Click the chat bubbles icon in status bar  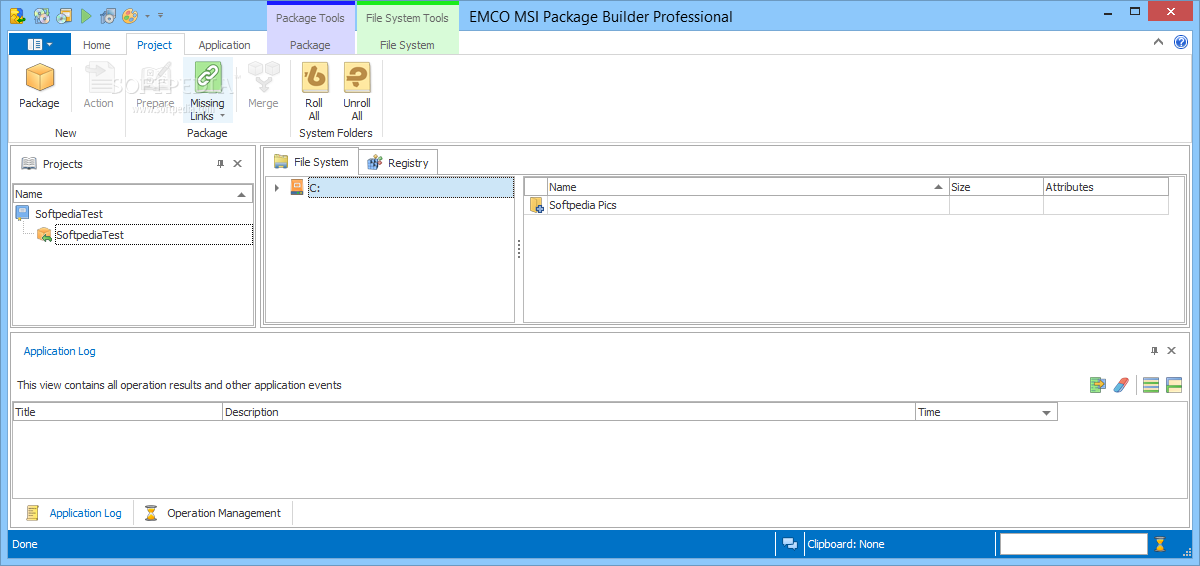(x=790, y=544)
